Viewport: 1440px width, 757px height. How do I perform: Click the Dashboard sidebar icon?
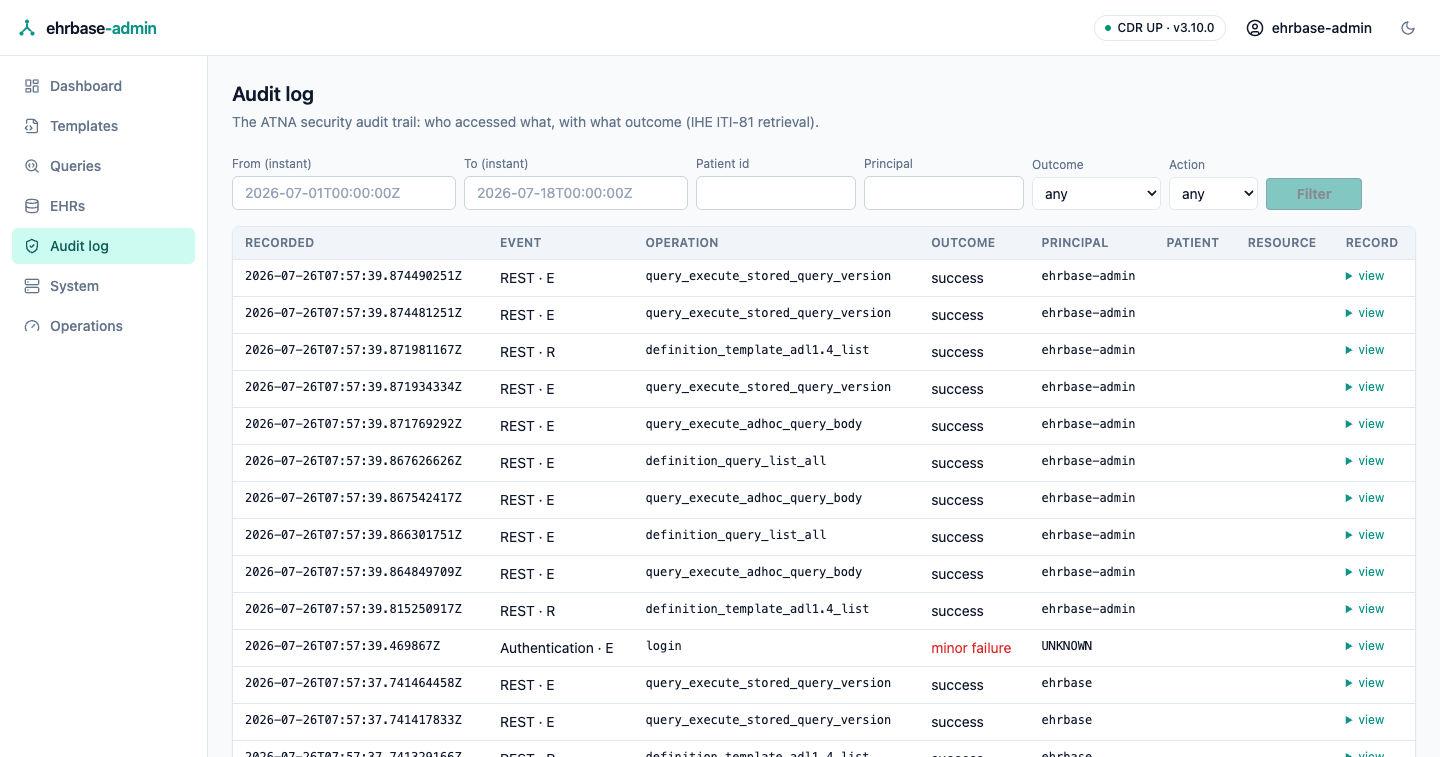tap(32, 86)
